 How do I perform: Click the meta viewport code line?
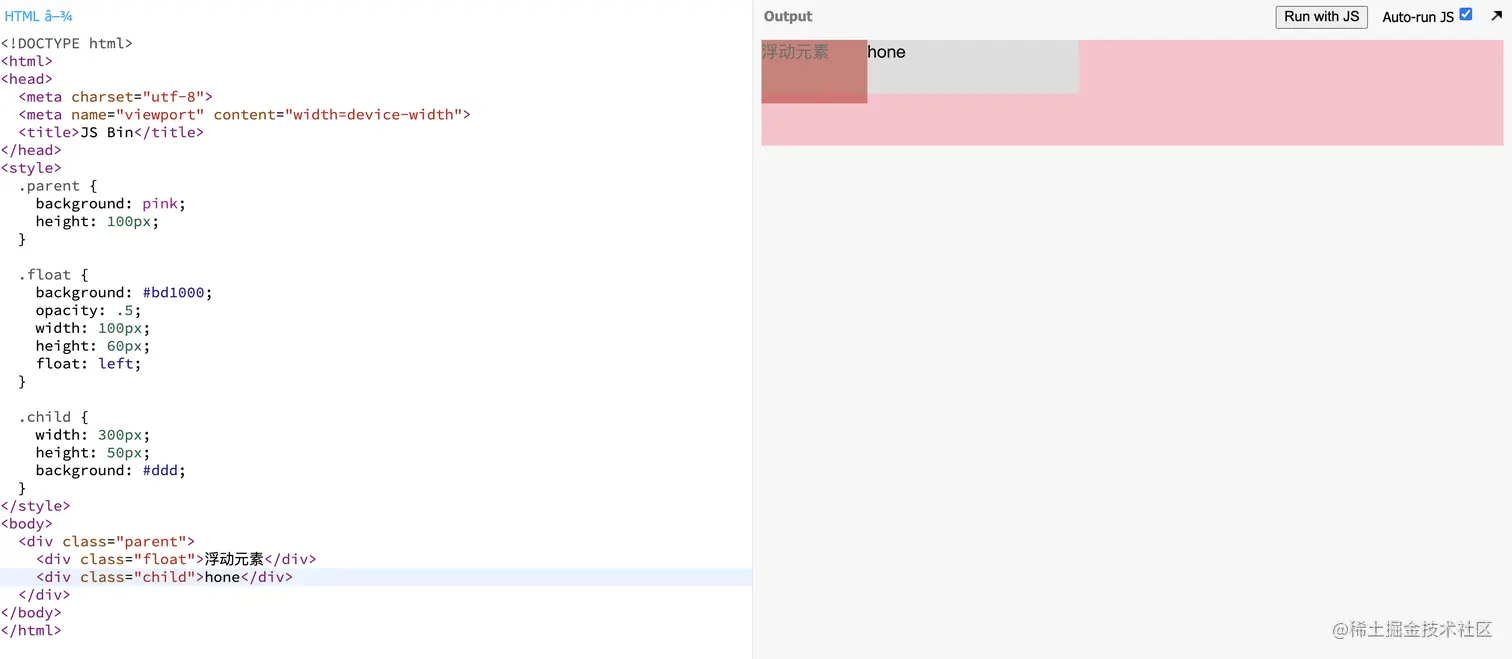pyautogui.click(x=244, y=115)
